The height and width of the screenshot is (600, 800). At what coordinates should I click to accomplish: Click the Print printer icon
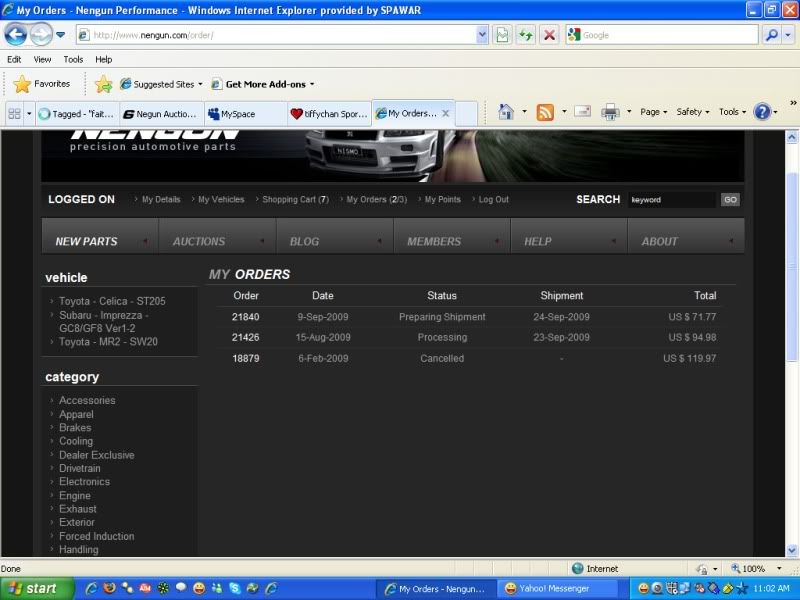pyautogui.click(x=610, y=112)
